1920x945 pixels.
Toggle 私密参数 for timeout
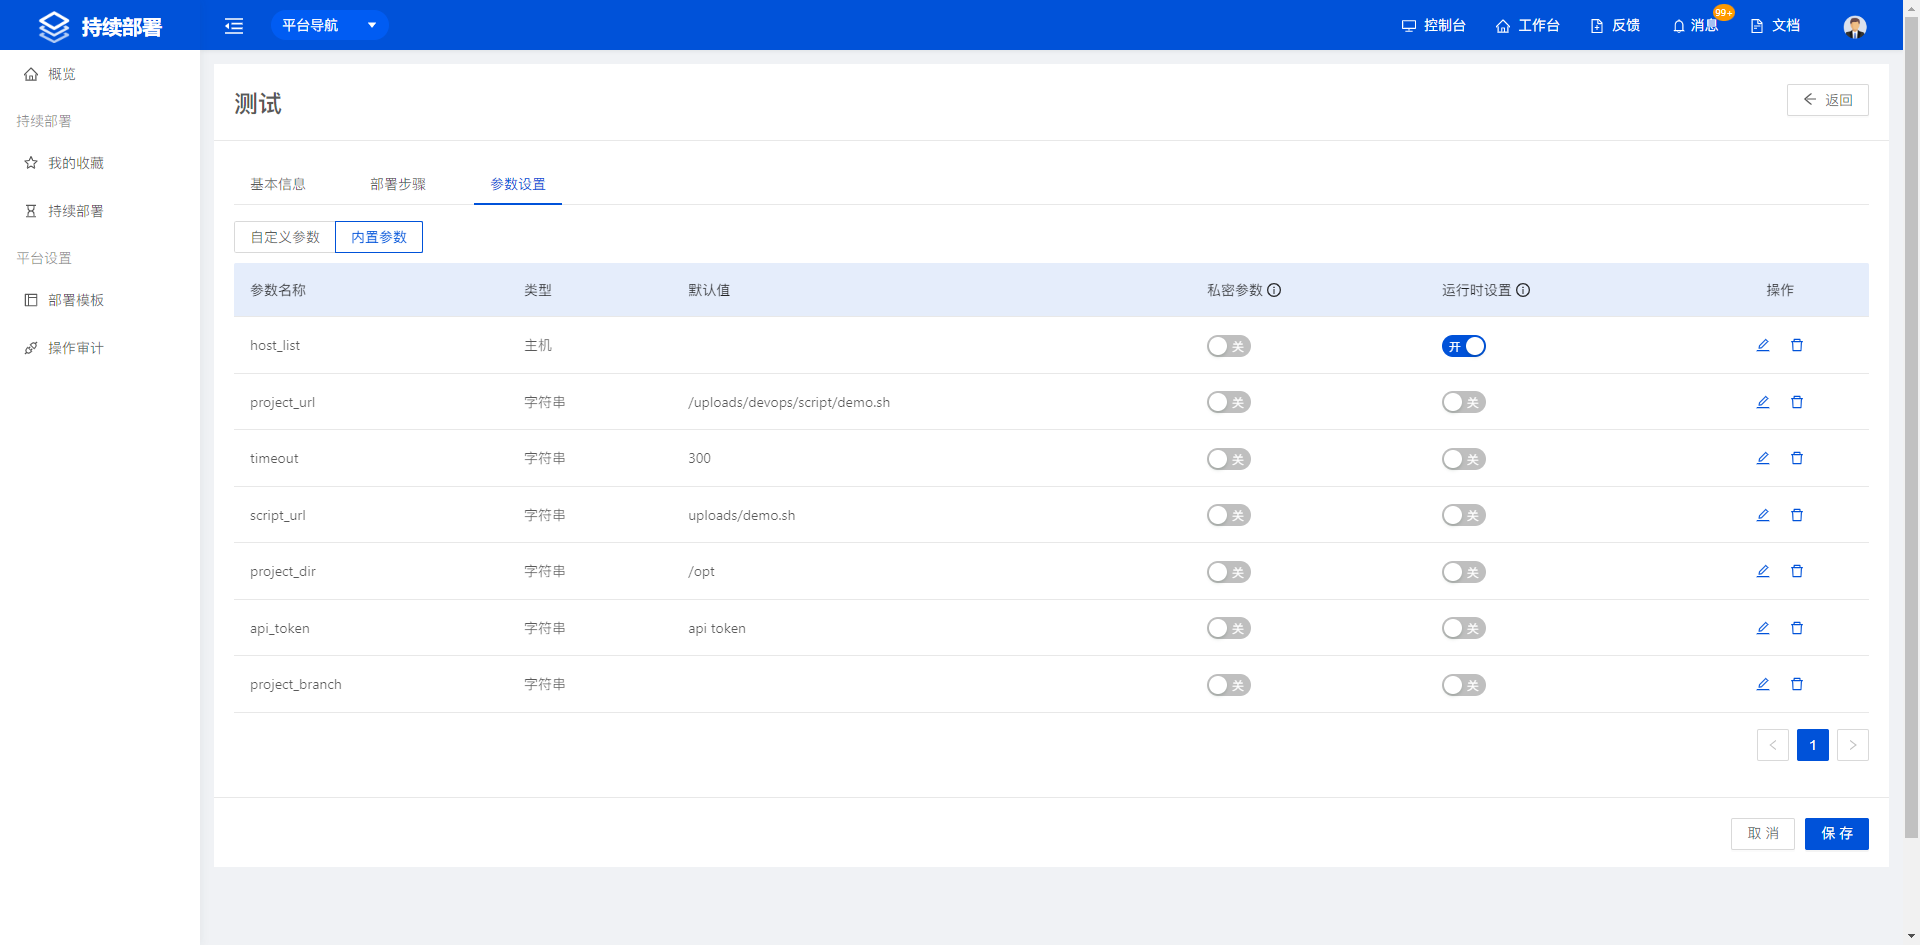pyautogui.click(x=1229, y=459)
